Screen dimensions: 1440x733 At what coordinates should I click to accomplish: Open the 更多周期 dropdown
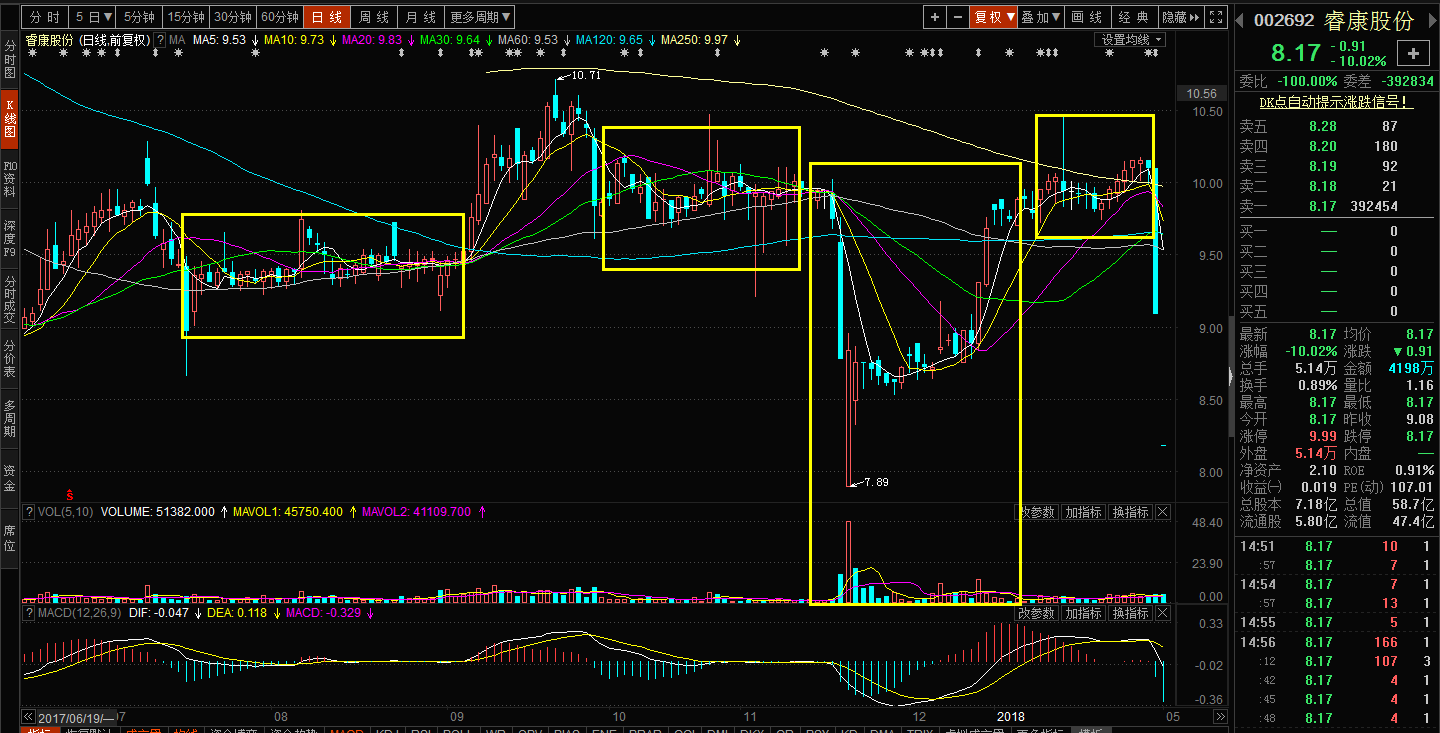pyautogui.click(x=480, y=17)
